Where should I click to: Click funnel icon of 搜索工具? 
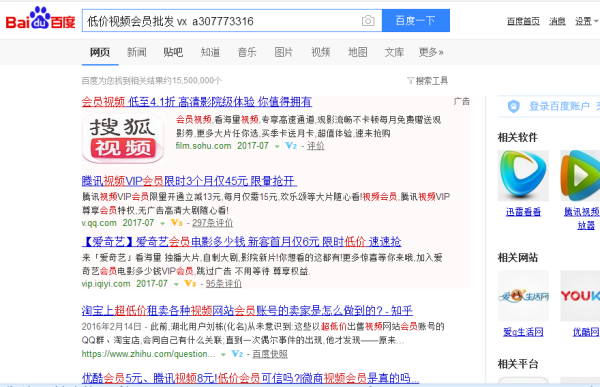(410, 80)
